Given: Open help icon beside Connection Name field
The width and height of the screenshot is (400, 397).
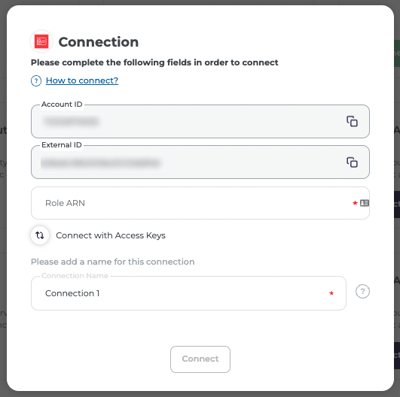Looking at the screenshot, I should 362,292.
